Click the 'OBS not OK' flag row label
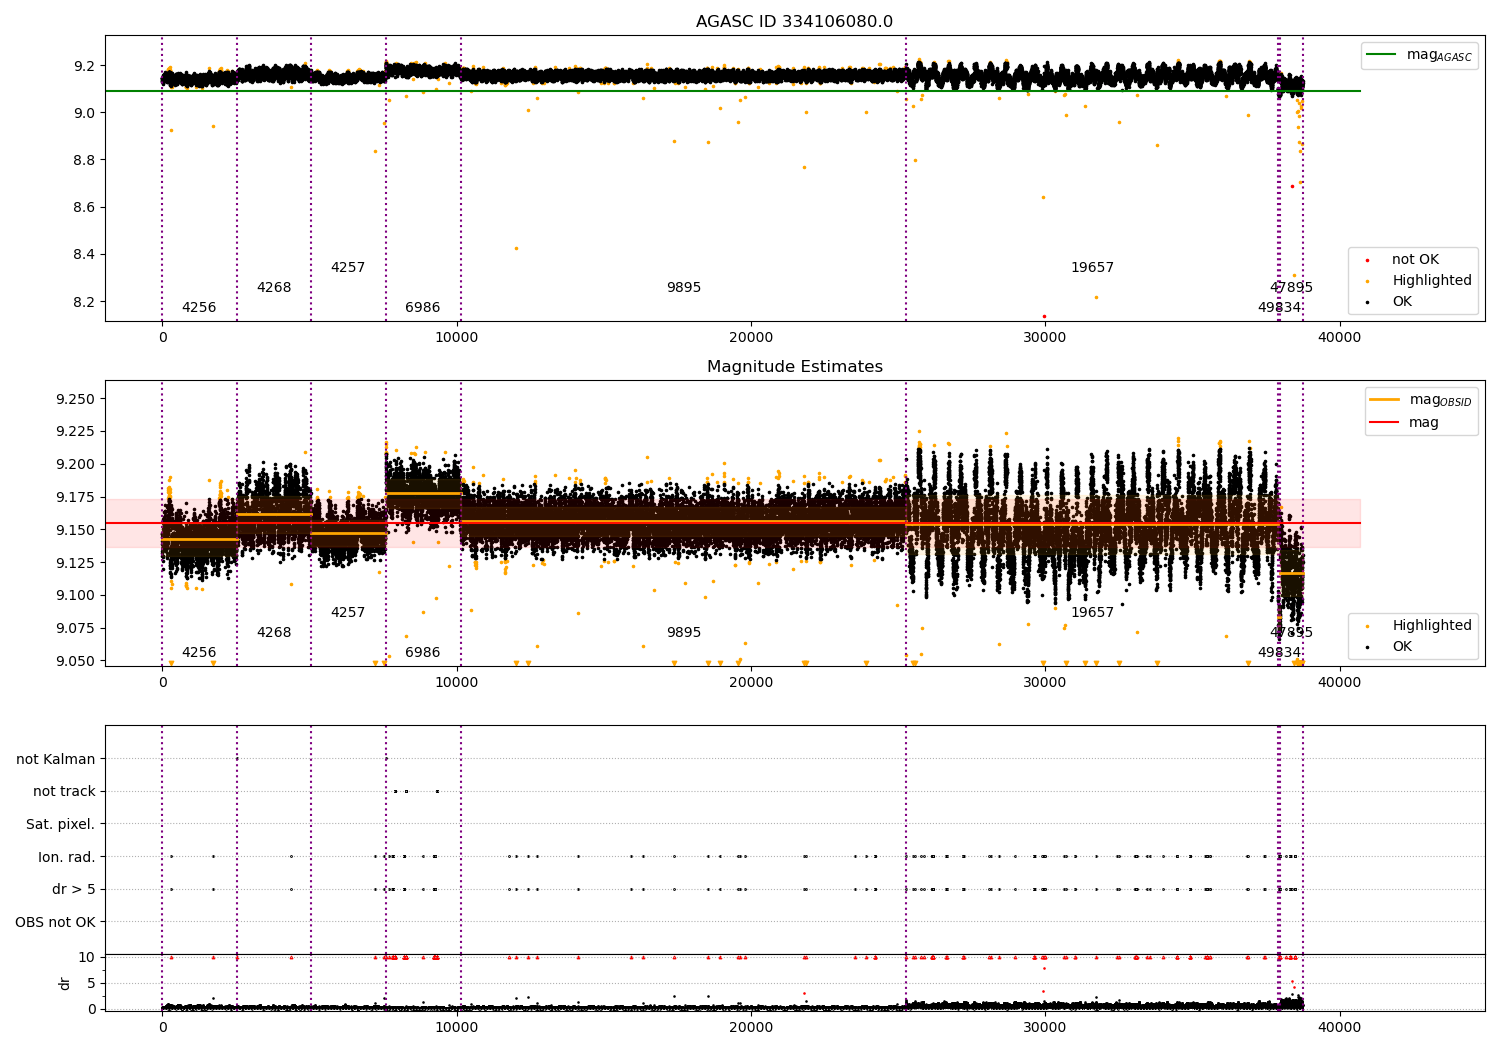The height and width of the screenshot is (1050, 1500). pos(56,922)
